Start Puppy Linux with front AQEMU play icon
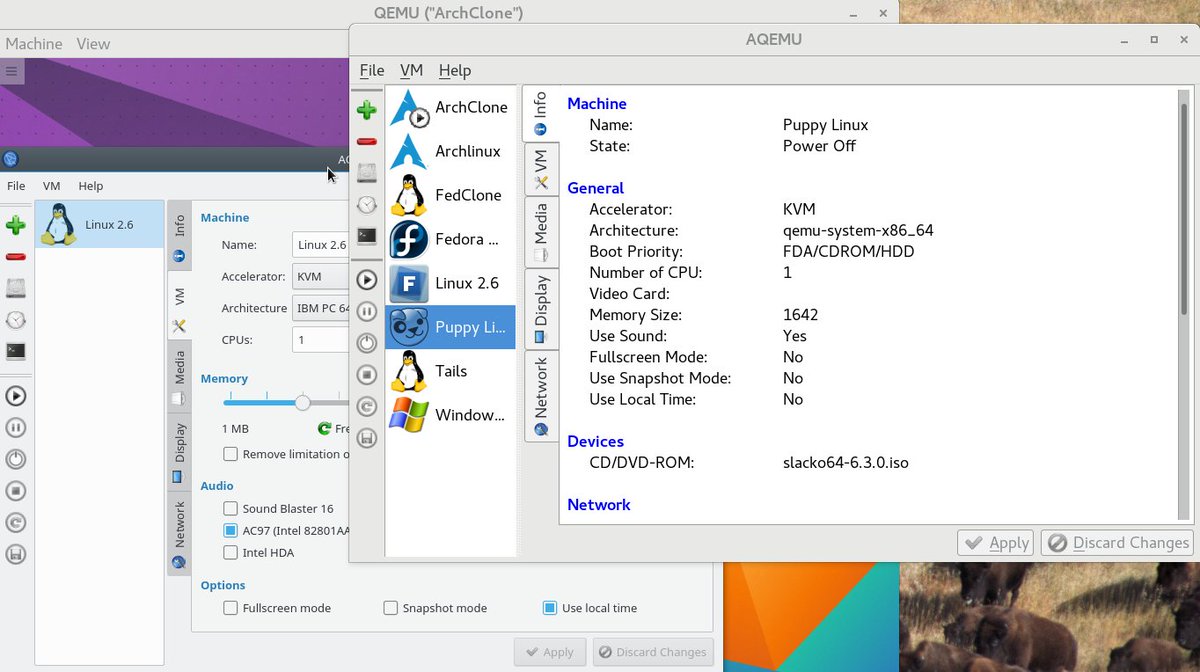Viewport: 1200px width, 672px height. click(367, 280)
